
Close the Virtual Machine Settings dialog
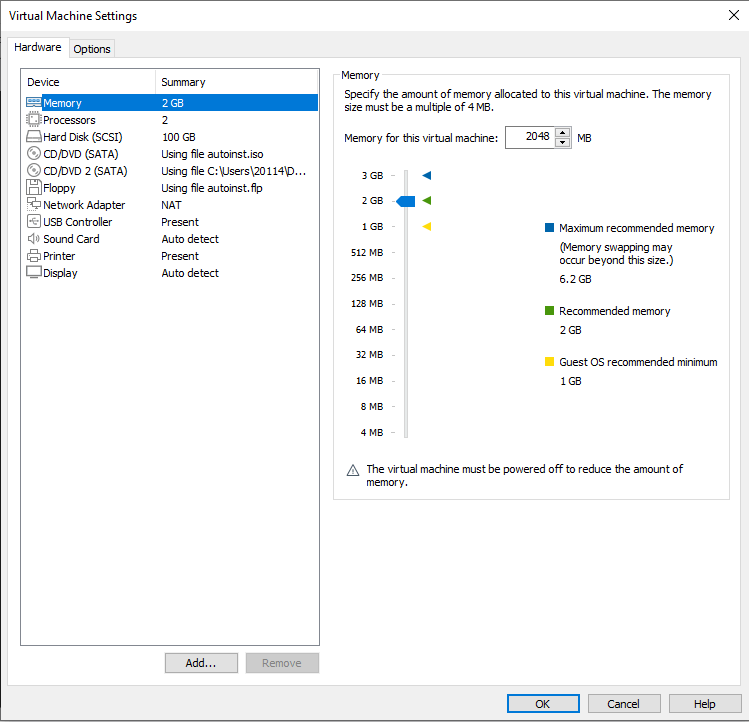click(x=734, y=15)
